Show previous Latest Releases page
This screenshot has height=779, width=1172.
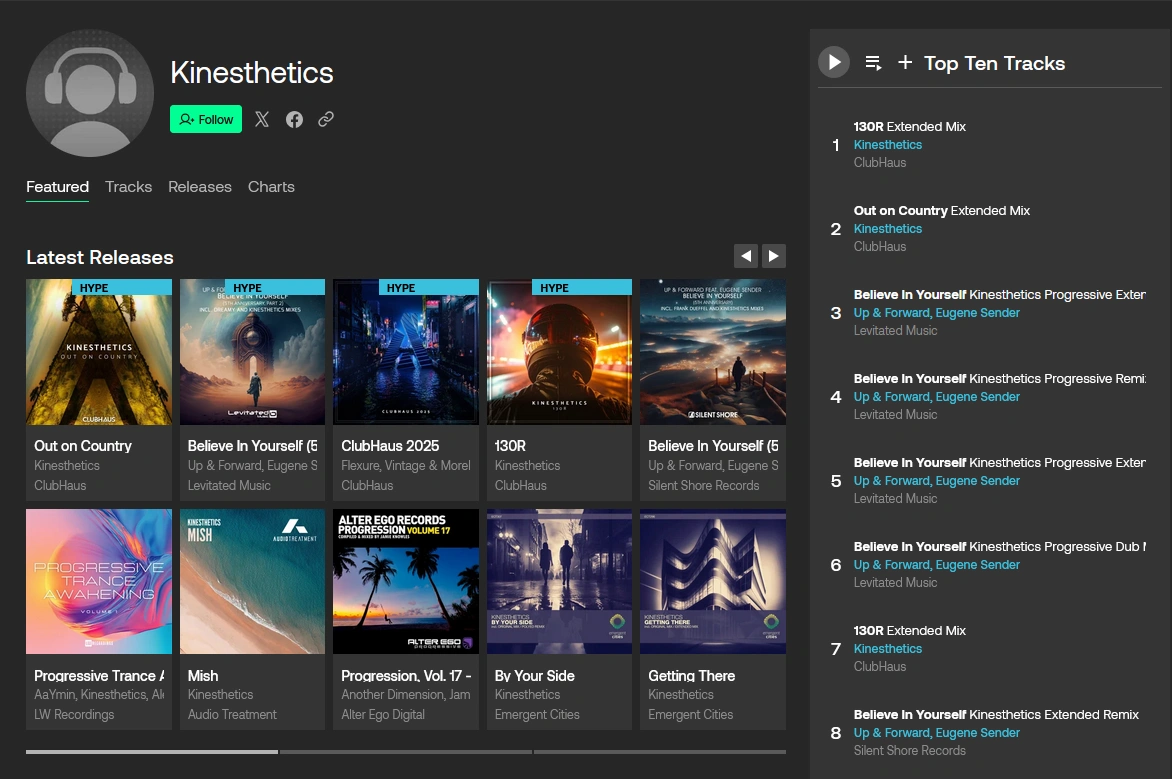pos(746,256)
